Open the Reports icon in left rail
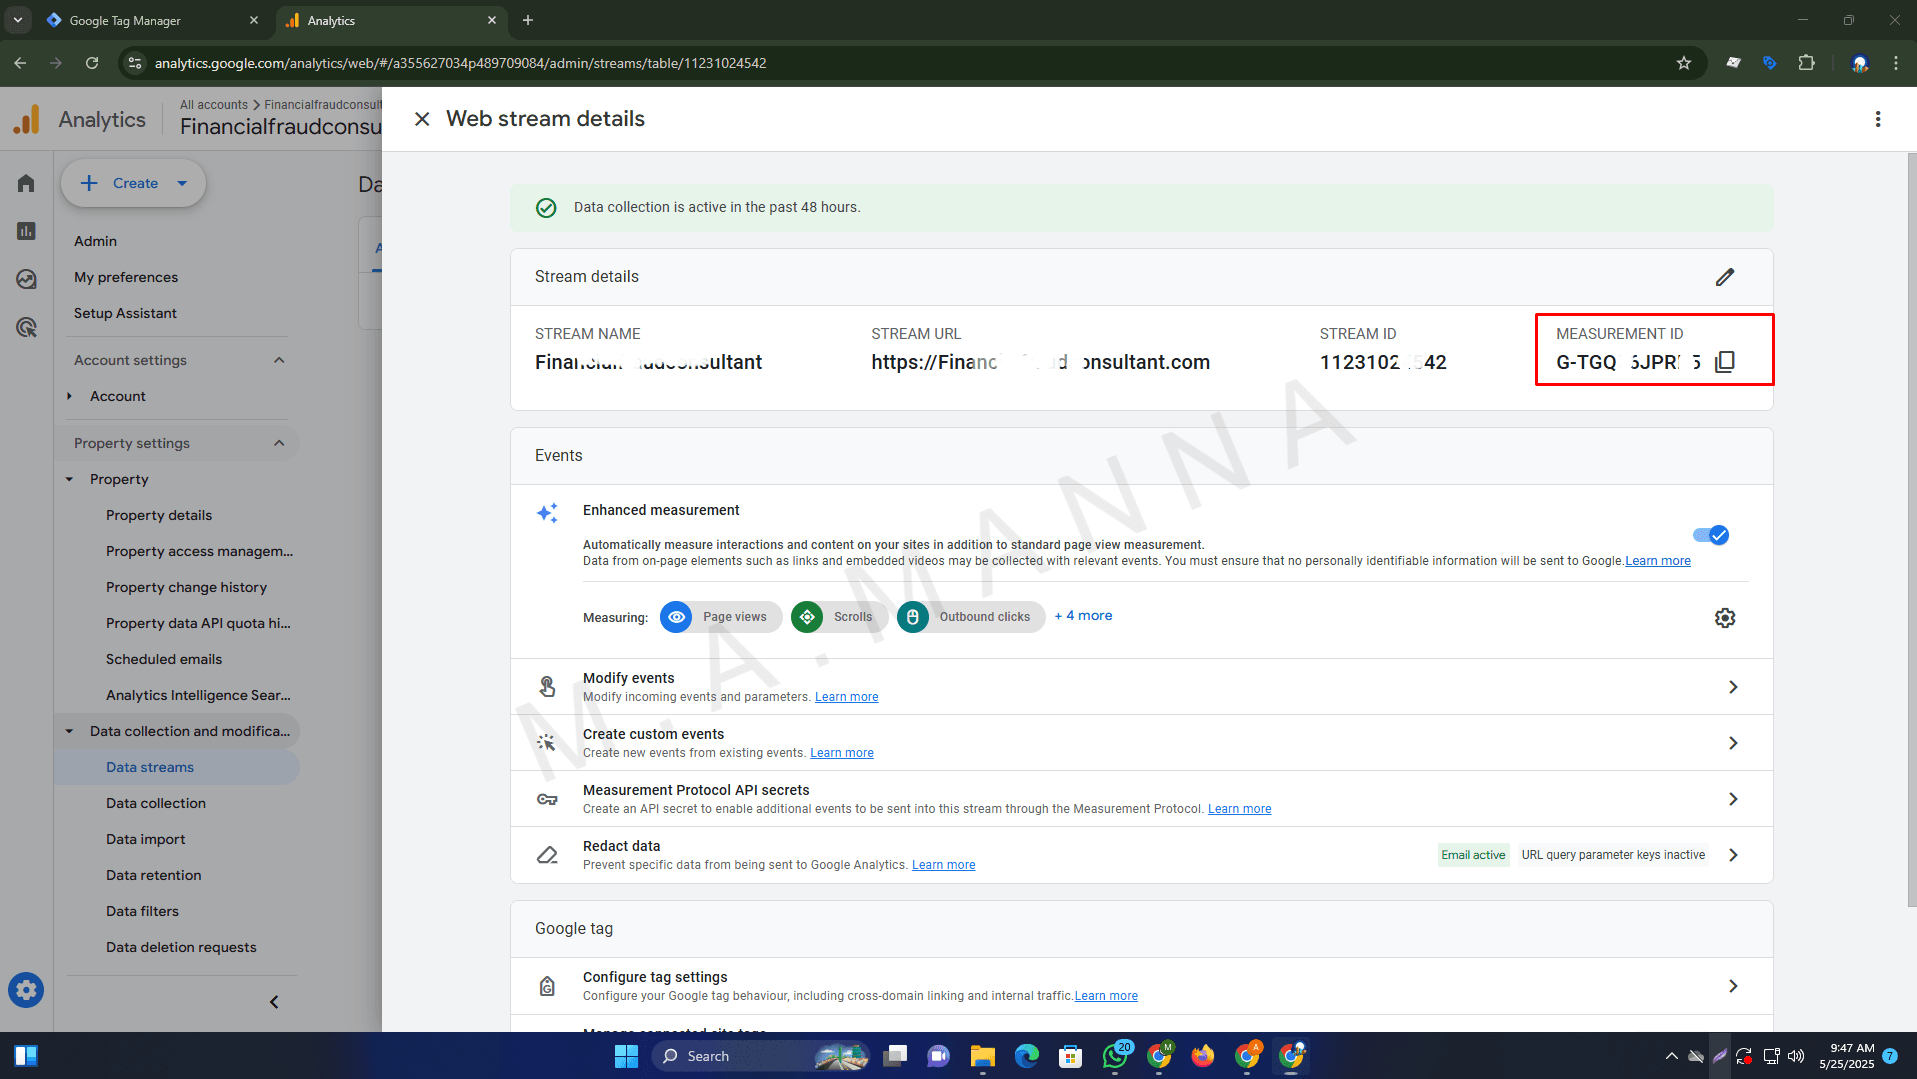The height and width of the screenshot is (1079, 1917). coord(26,231)
